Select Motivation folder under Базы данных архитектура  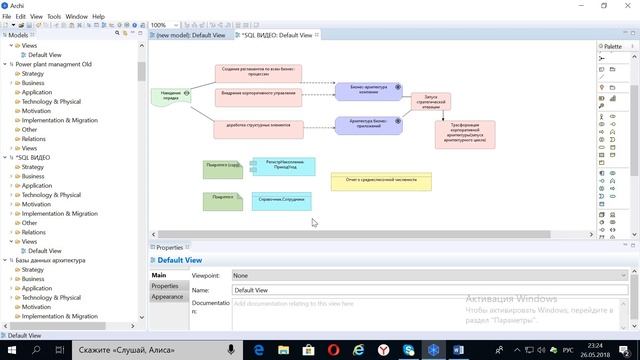36,307
